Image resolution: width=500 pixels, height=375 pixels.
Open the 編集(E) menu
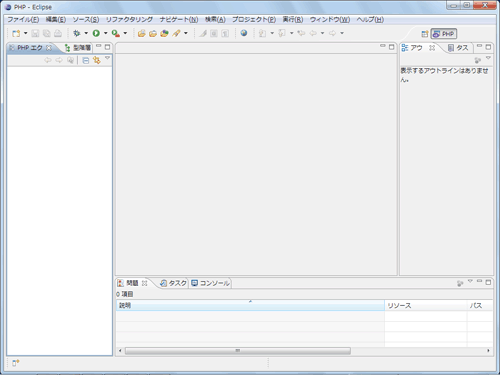coord(56,20)
